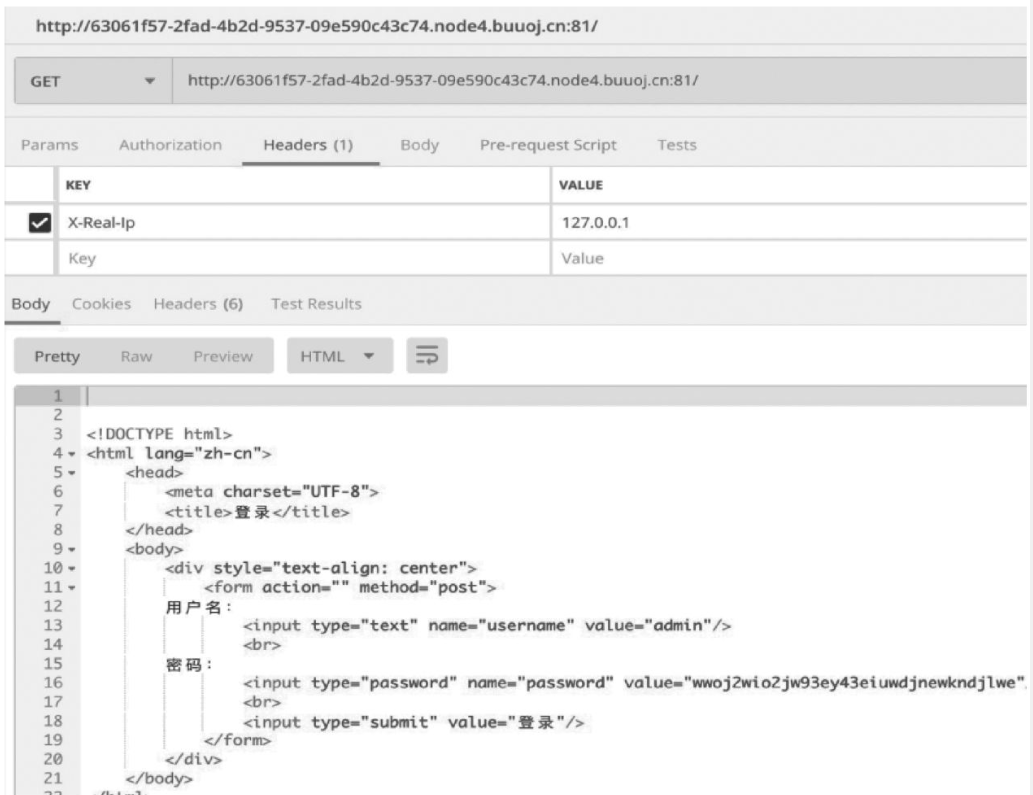The height and width of the screenshot is (795, 1033).
Task: Click the empty Key field
Action: [304, 258]
